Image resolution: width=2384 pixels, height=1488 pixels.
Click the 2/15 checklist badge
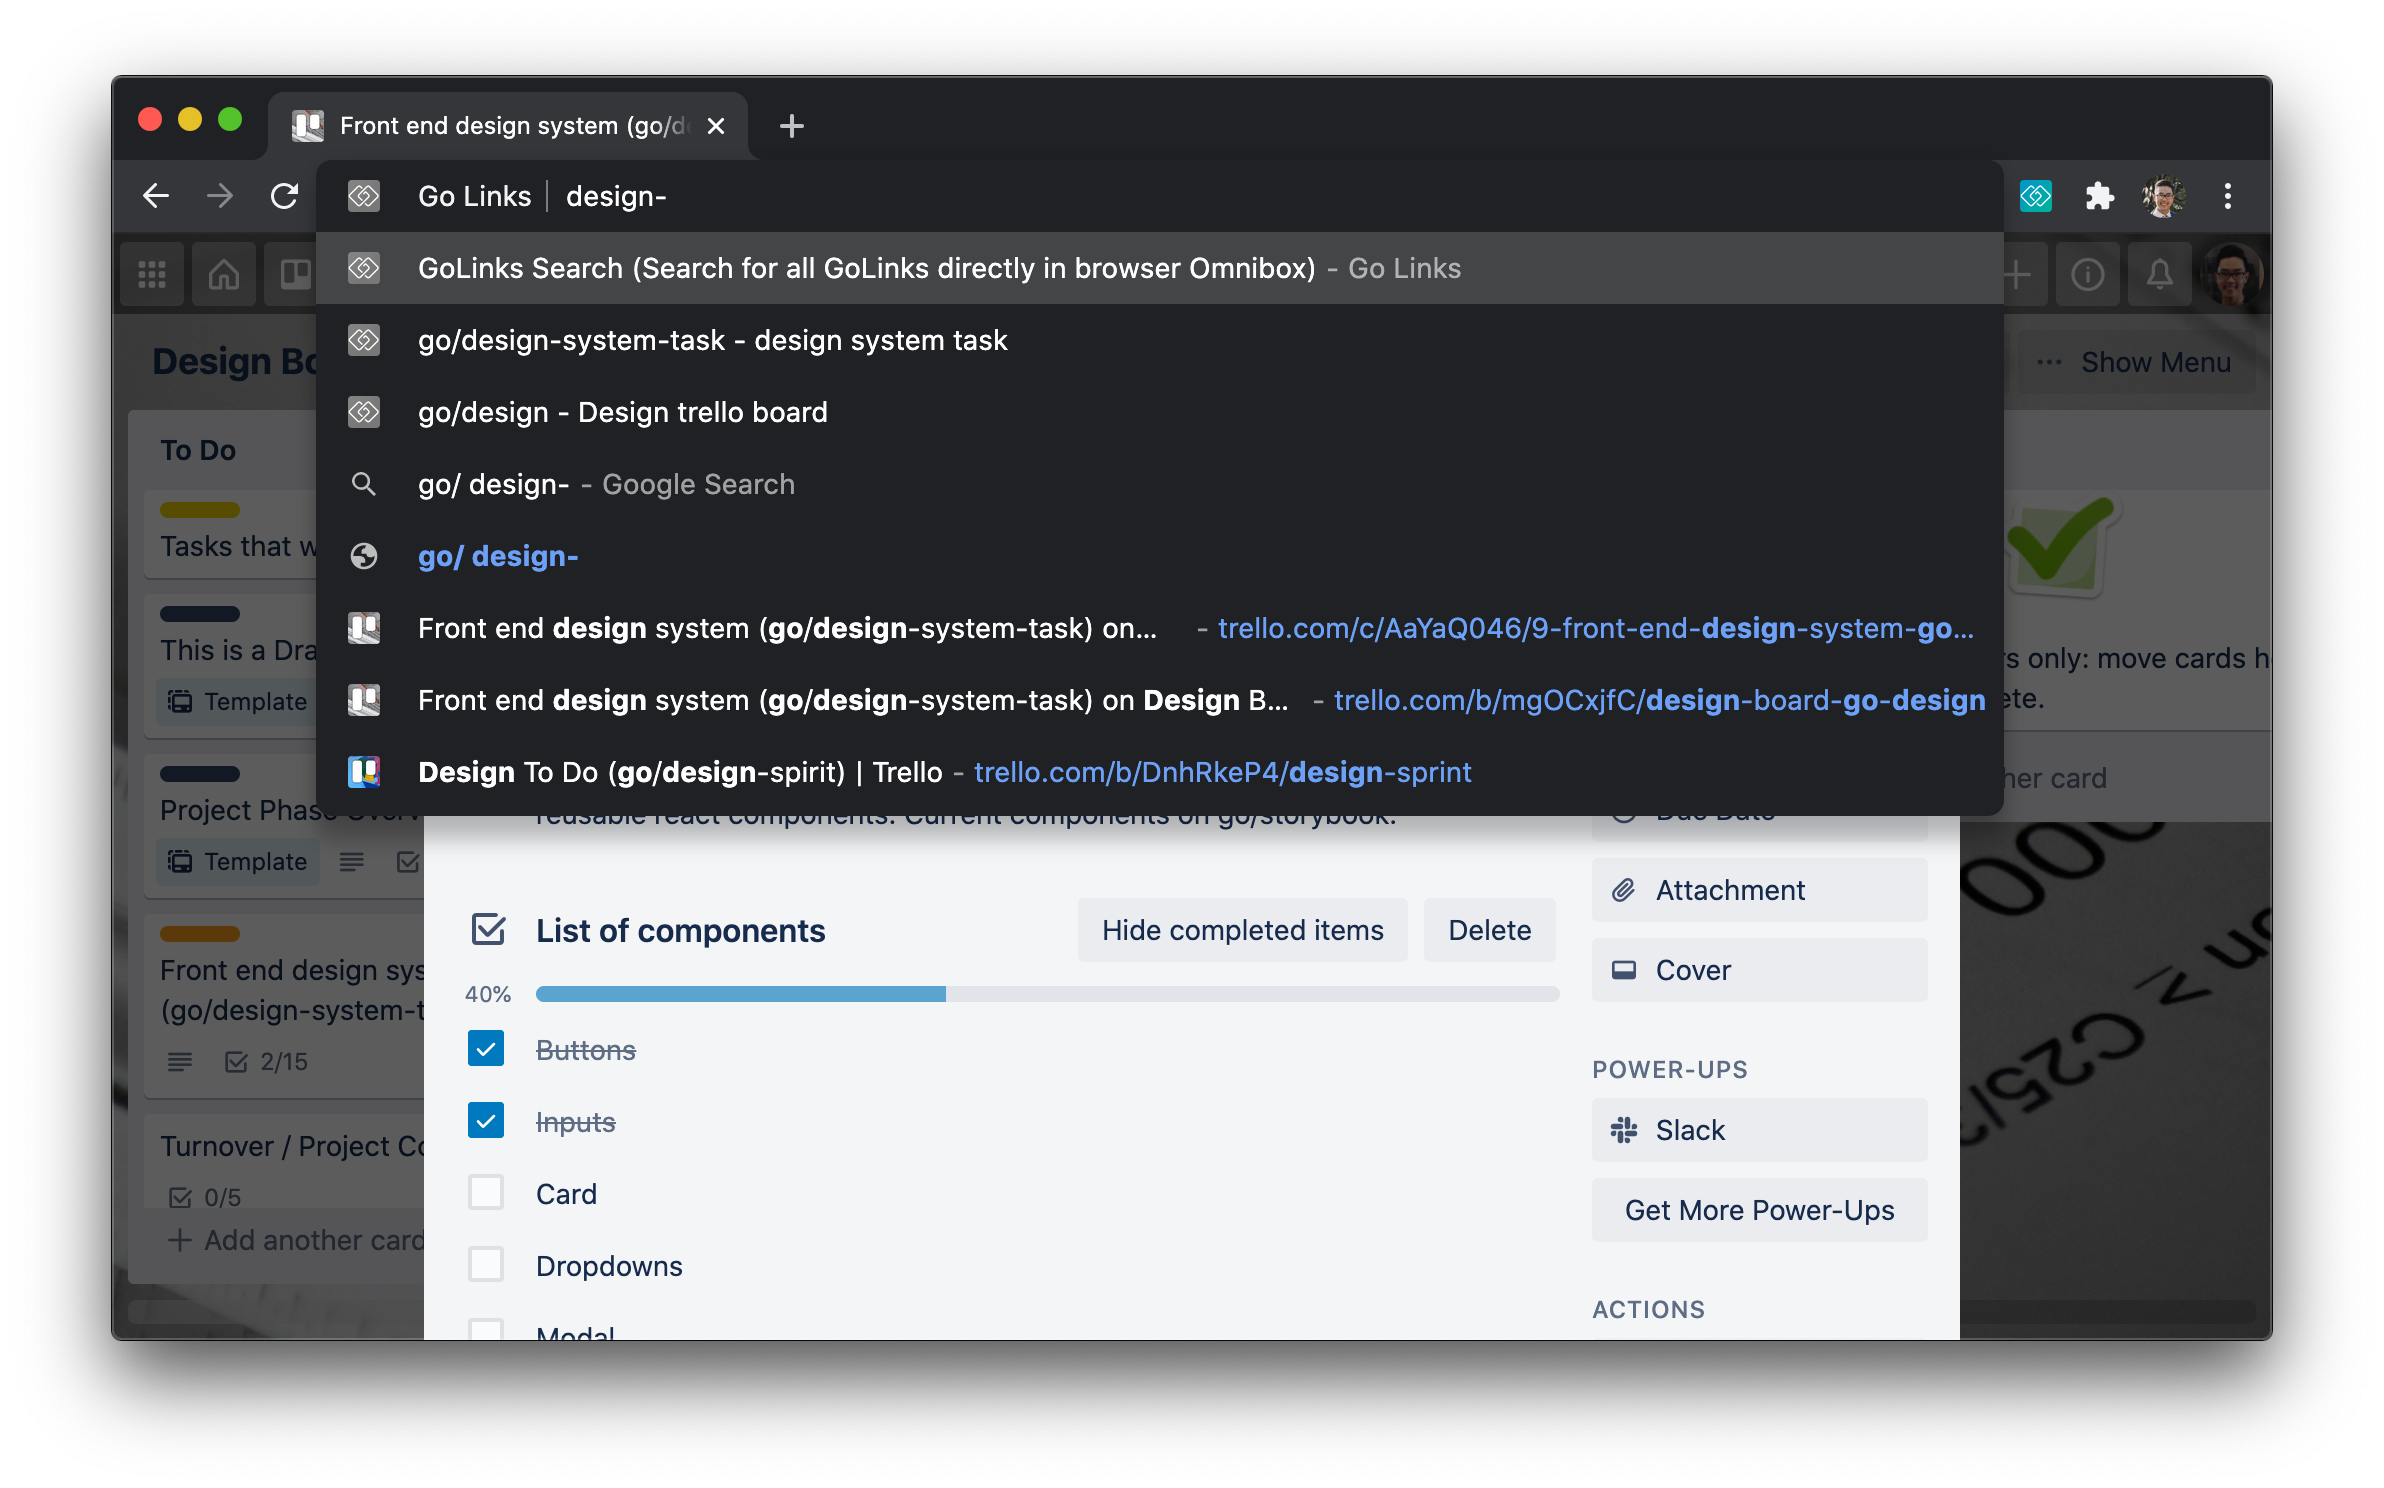click(266, 1062)
